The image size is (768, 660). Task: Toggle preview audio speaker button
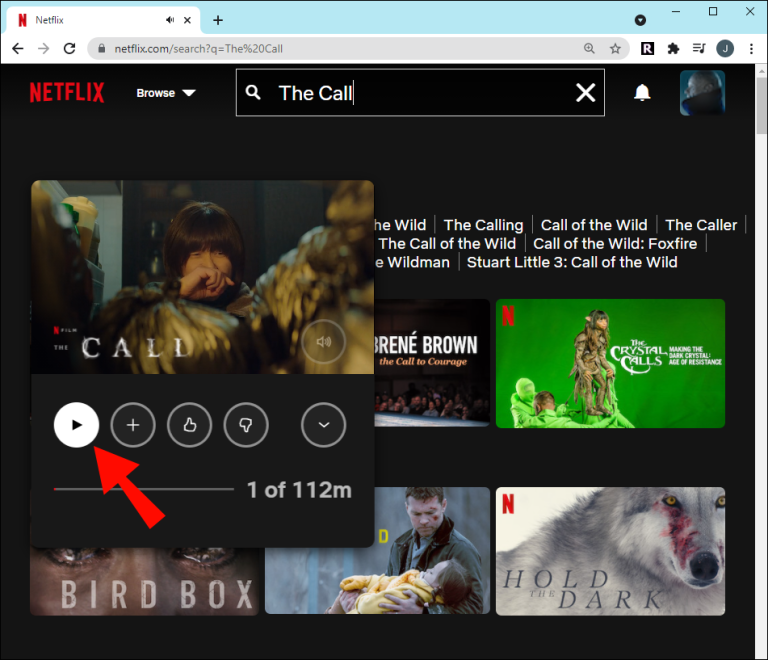323,341
